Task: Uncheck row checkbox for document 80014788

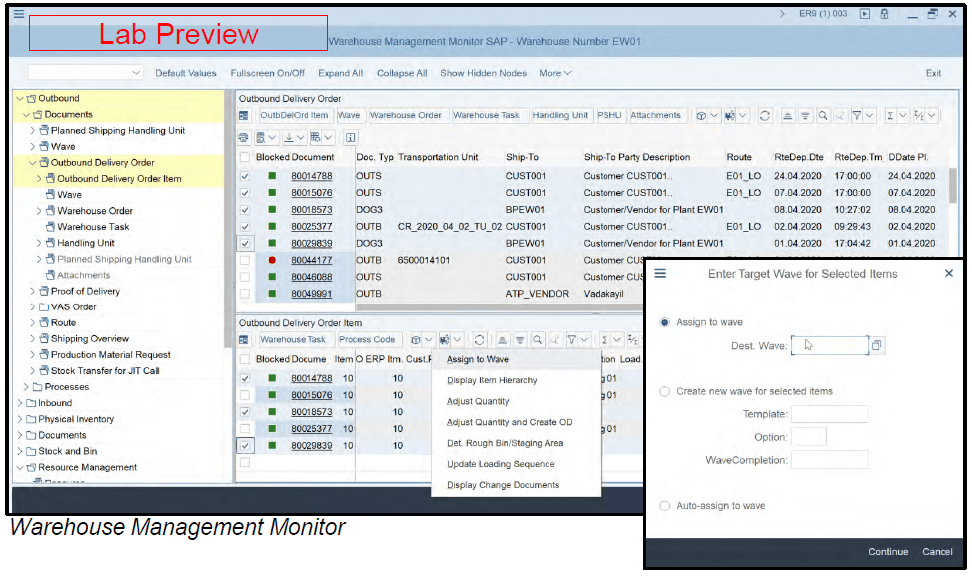Action: 245,176
